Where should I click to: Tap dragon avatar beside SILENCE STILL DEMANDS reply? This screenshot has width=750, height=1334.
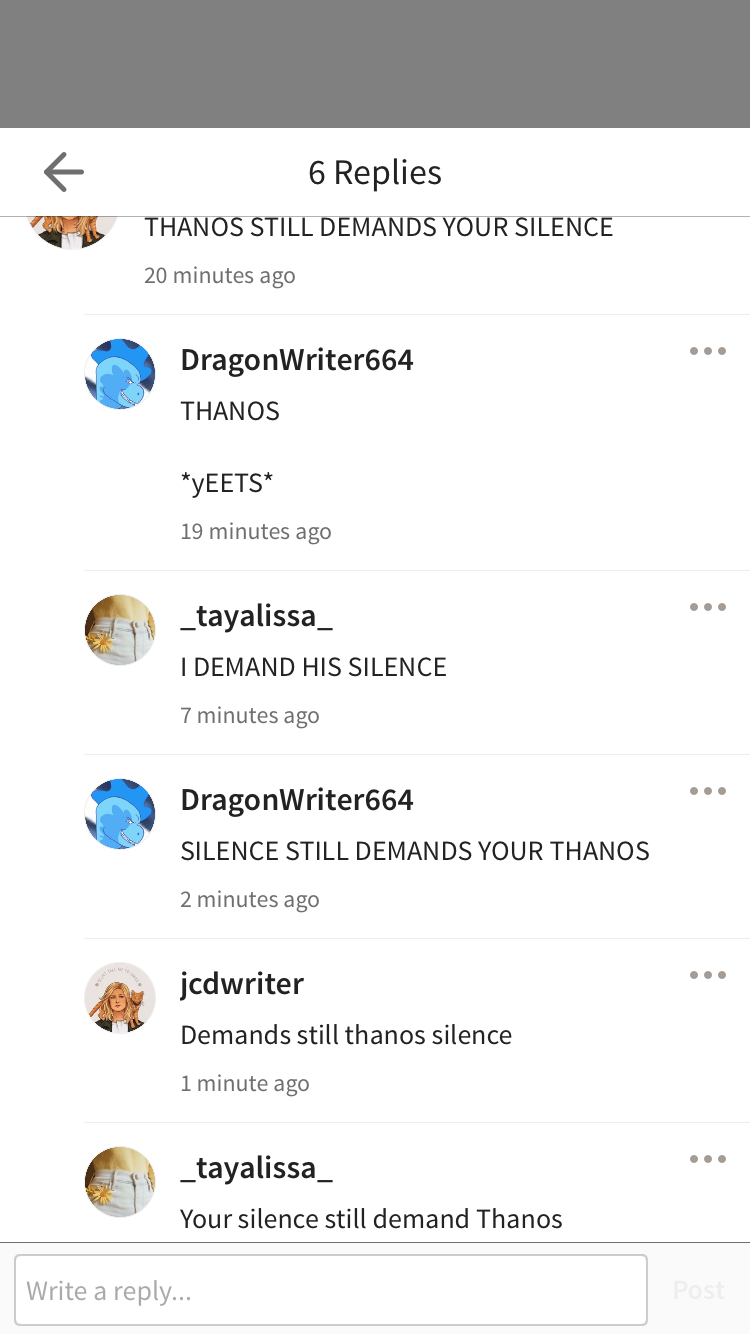120,814
